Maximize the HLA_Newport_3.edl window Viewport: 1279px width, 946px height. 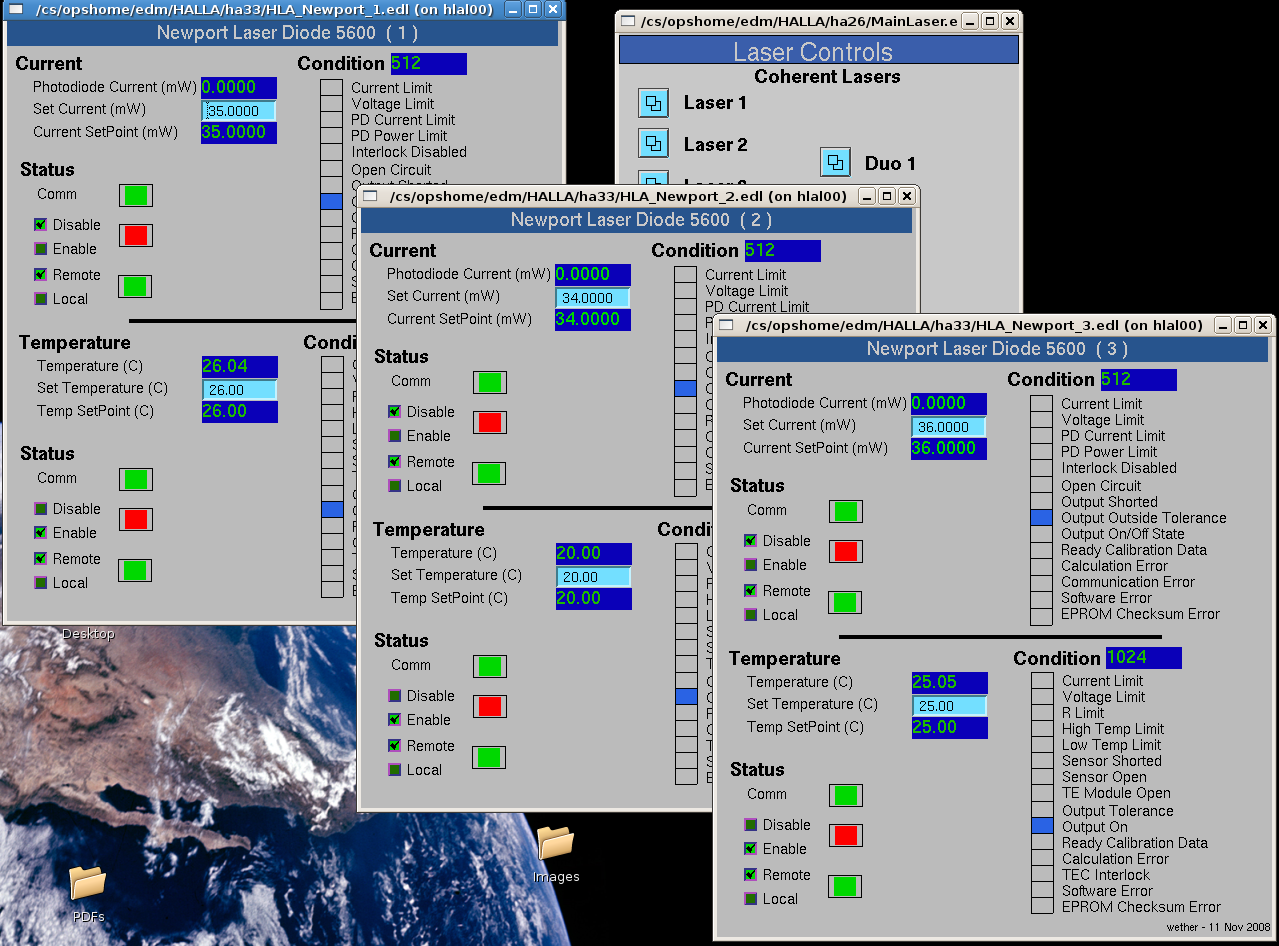(1242, 326)
